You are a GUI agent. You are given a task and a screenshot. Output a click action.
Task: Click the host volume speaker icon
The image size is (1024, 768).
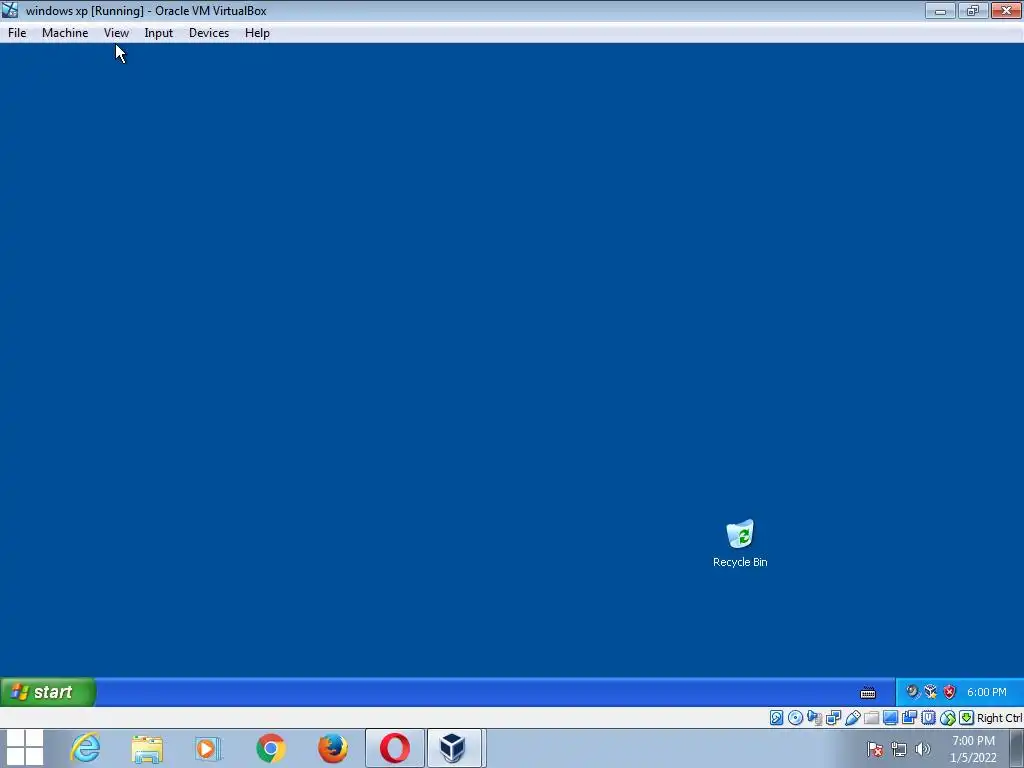point(923,749)
